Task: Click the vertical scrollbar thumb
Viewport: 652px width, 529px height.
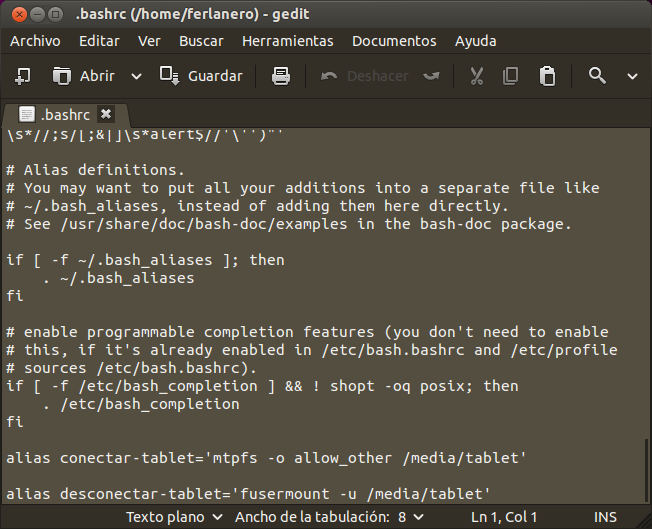Action: (647, 470)
